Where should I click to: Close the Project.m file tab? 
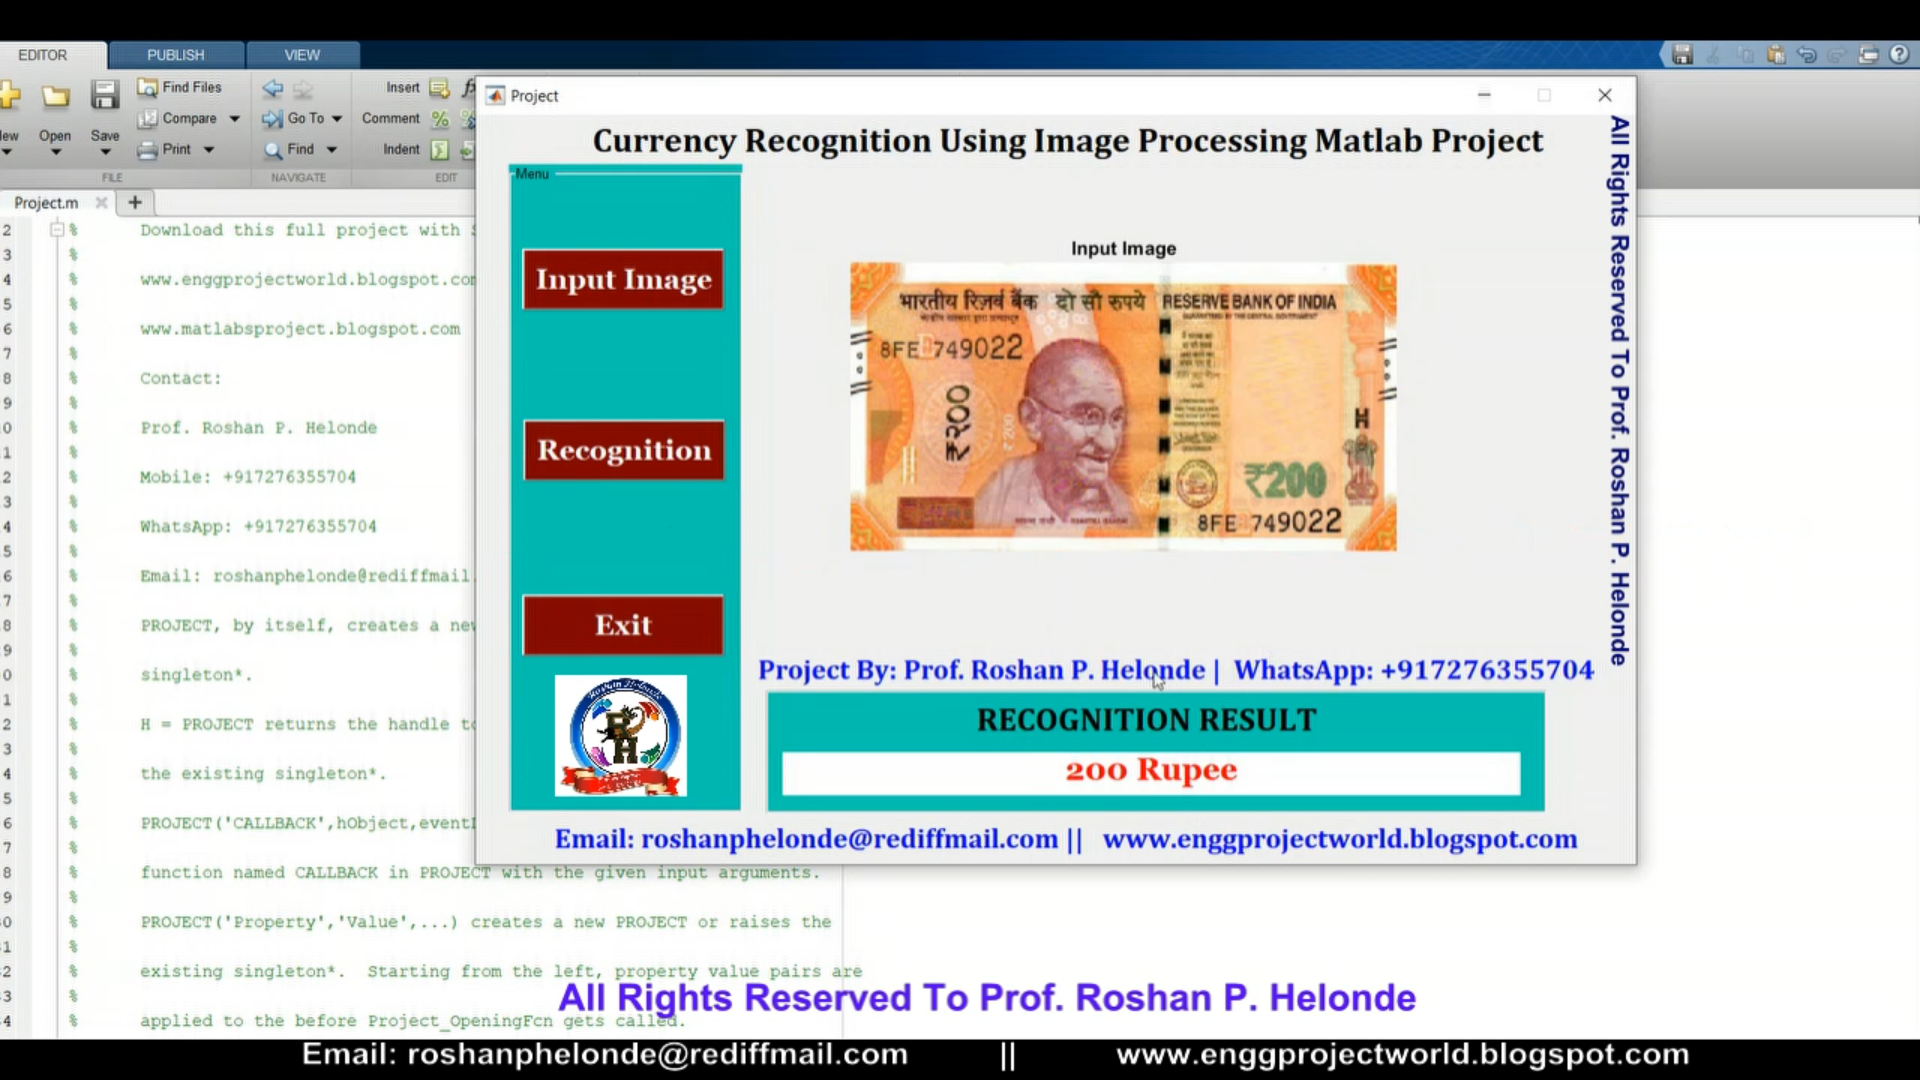tap(101, 202)
